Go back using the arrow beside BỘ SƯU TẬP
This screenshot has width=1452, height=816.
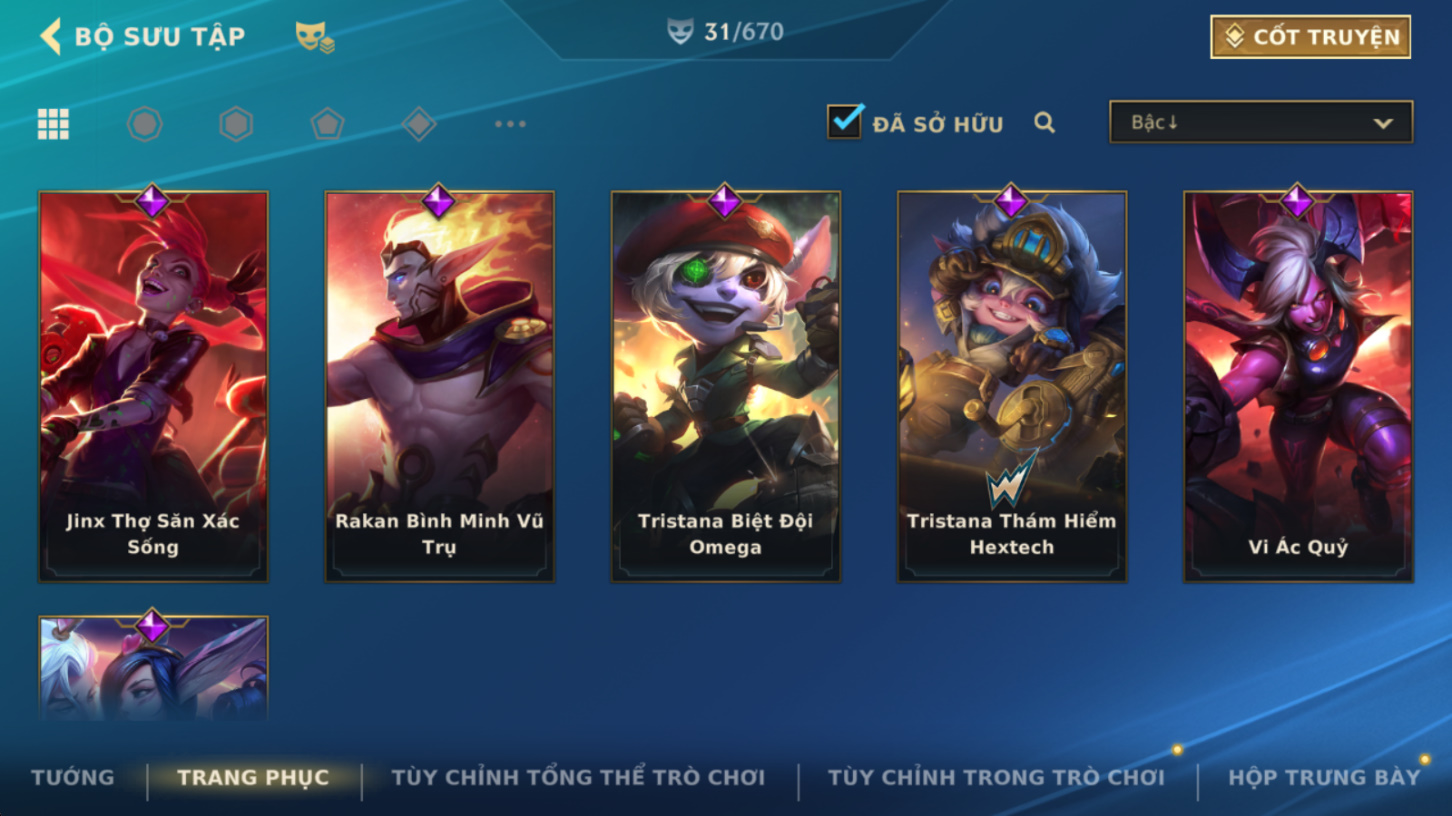click(50, 36)
